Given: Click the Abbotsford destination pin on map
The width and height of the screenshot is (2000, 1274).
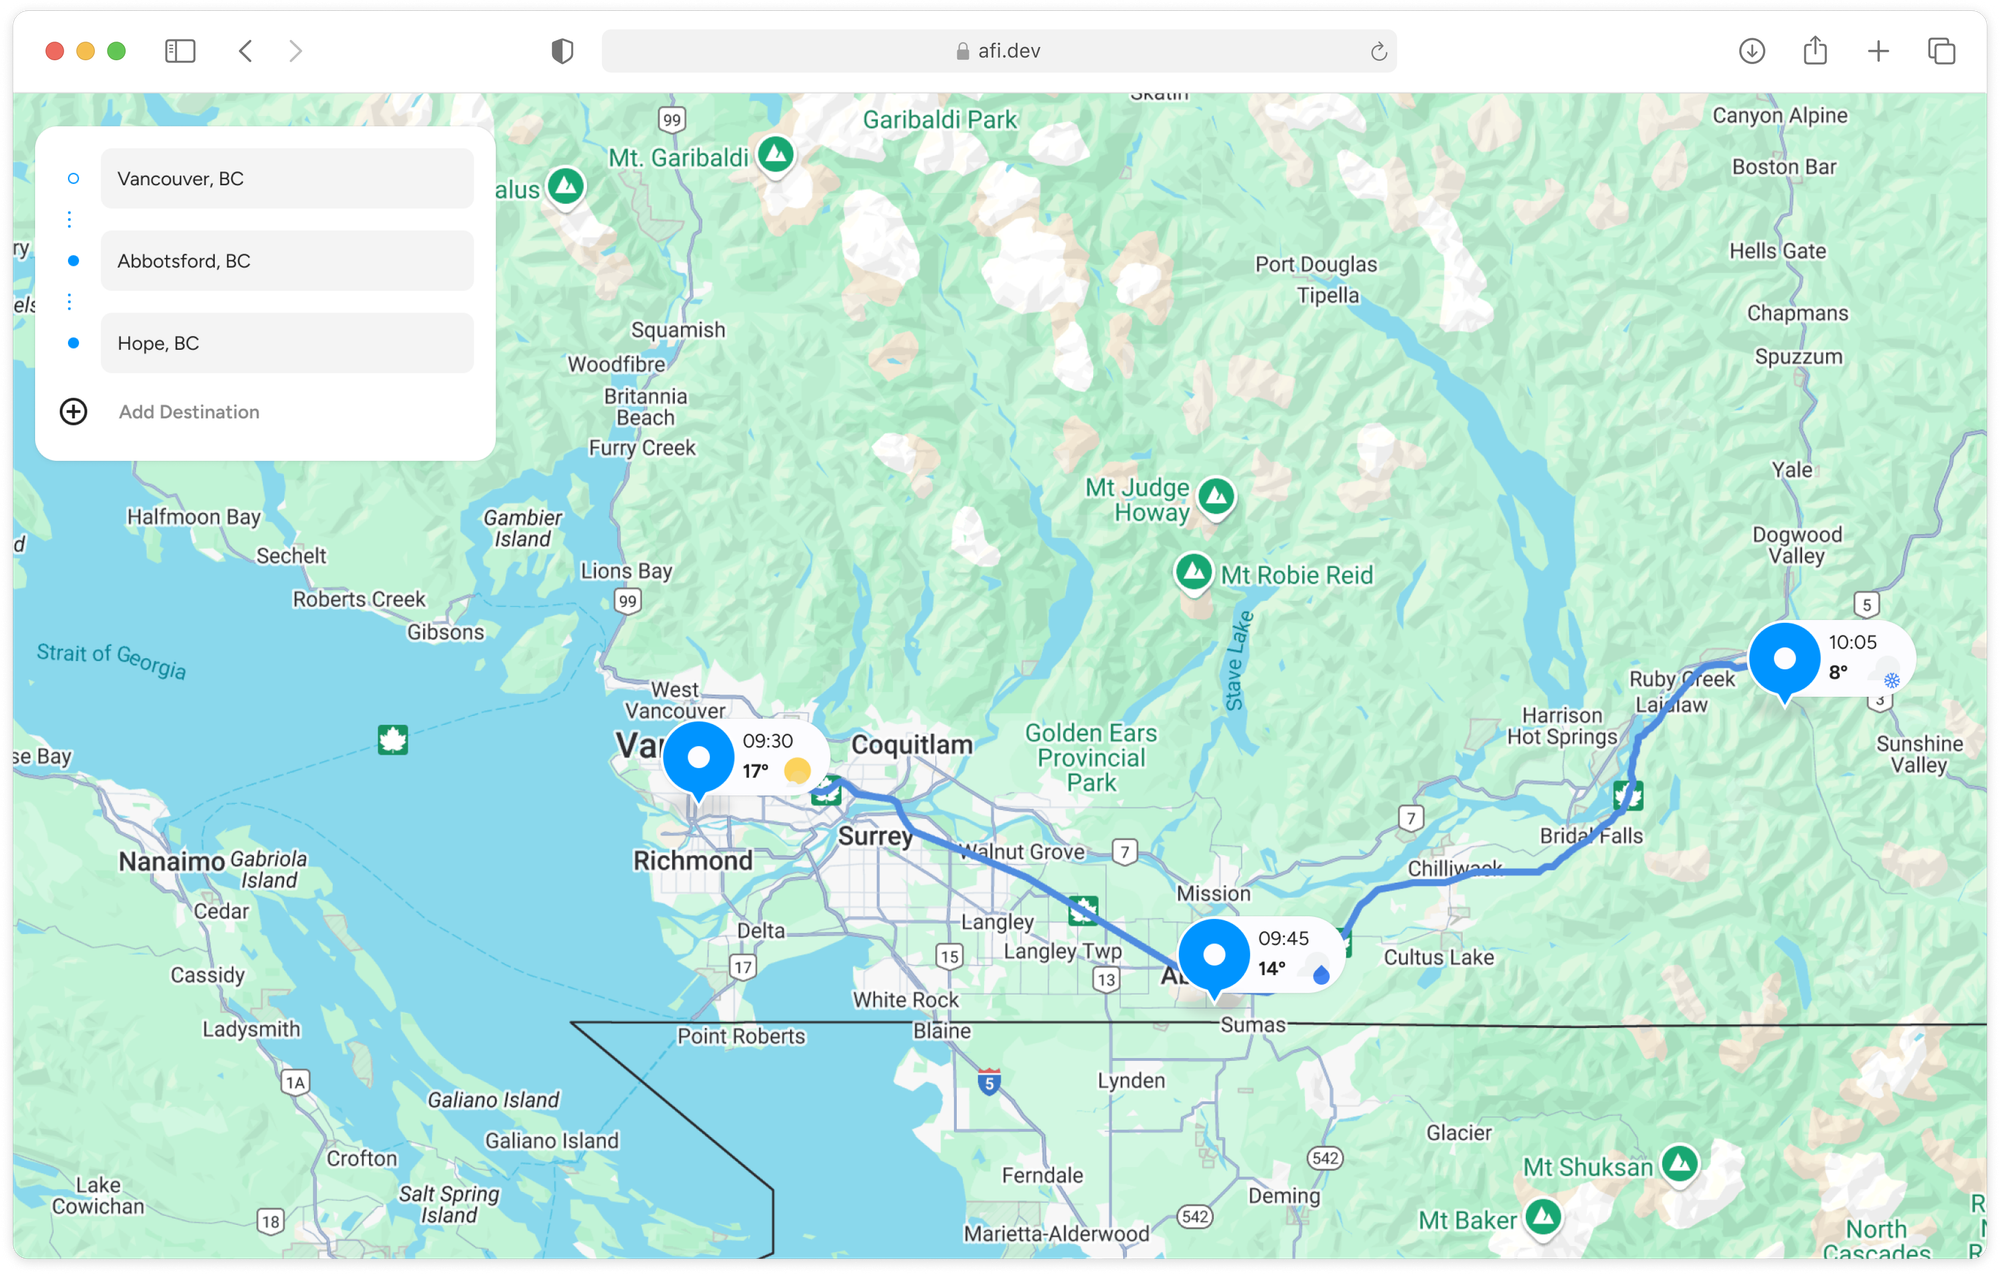Looking at the screenshot, I should click(x=1213, y=955).
